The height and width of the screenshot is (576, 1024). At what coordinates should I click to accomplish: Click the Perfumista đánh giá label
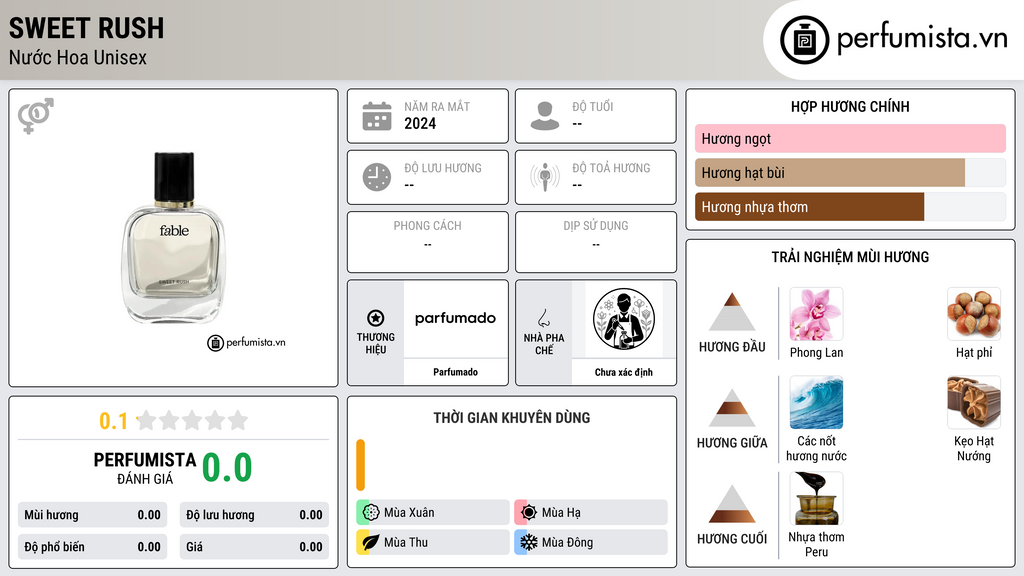145,468
